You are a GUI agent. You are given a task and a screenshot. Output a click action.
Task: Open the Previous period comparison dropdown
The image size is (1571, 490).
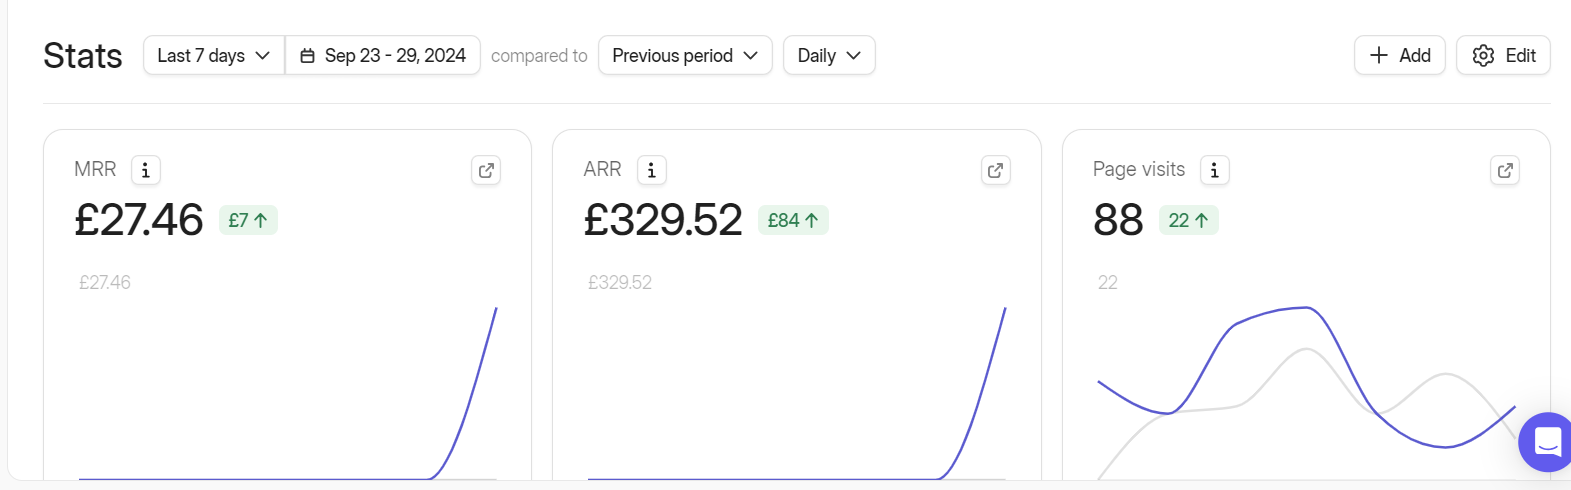tap(685, 55)
